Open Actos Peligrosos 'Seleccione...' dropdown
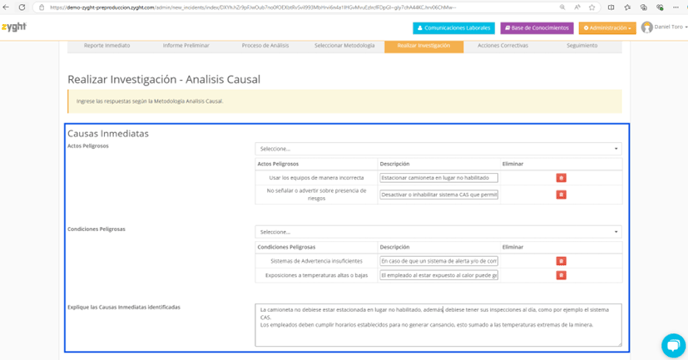Viewport: 688px width, 360px height. click(438, 149)
